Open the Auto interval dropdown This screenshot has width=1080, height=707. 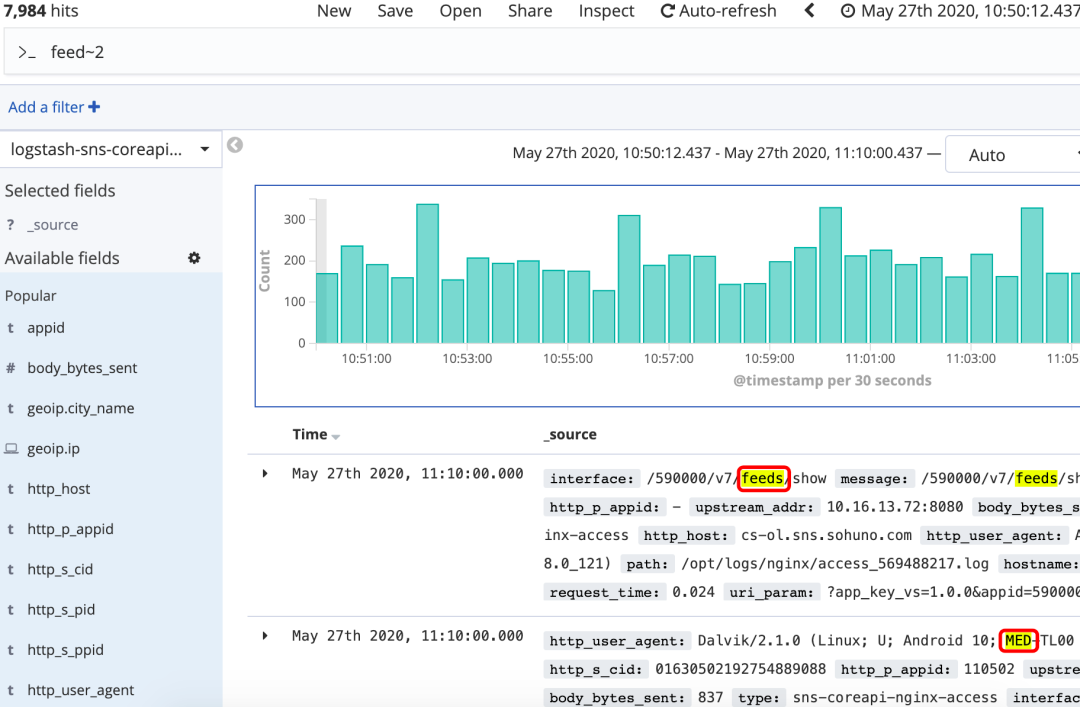tap(1010, 155)
